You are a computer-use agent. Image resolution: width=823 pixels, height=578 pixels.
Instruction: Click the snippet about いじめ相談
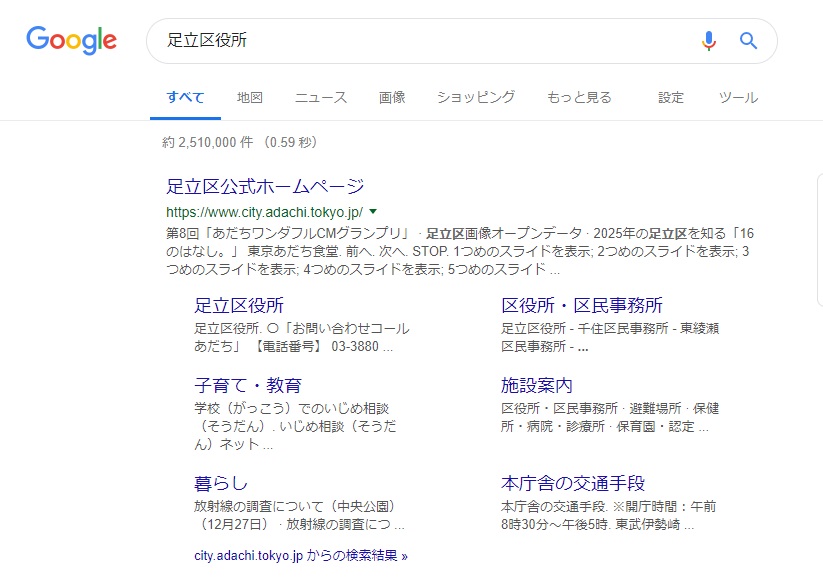tap(296, 426)
